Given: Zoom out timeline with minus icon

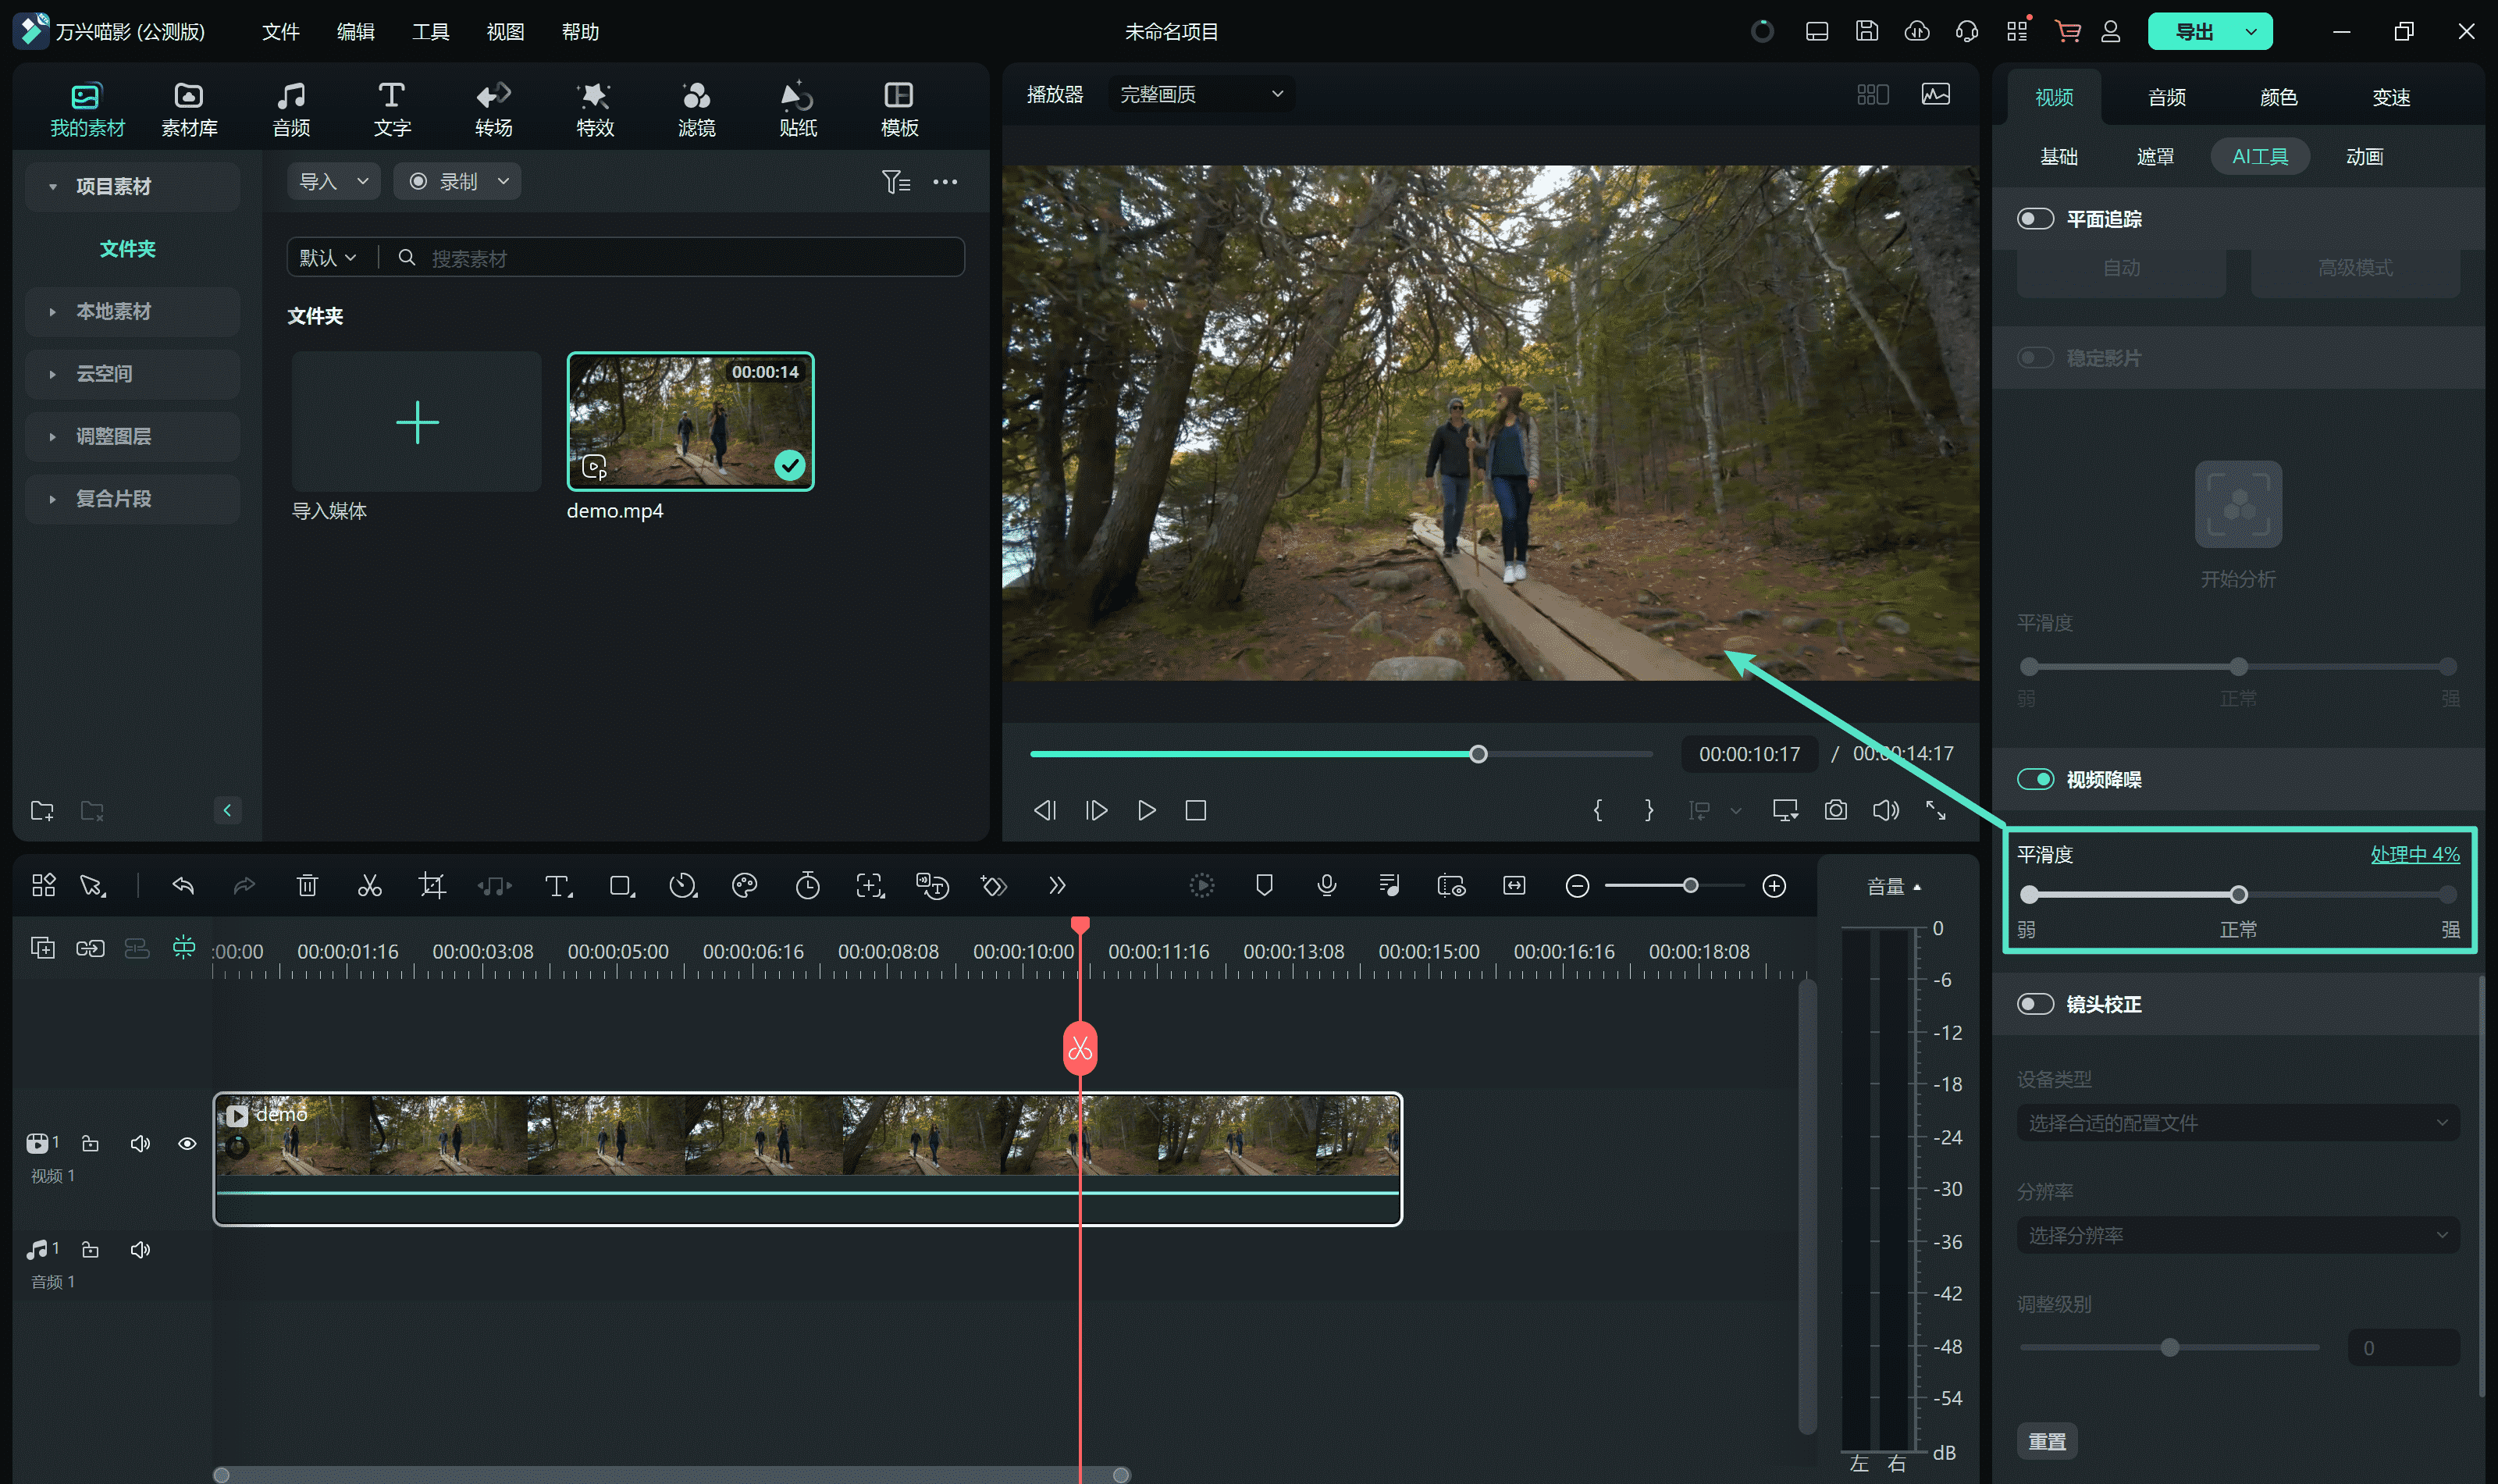Looking at the screenshot, I should click(x=1577, y=886).
